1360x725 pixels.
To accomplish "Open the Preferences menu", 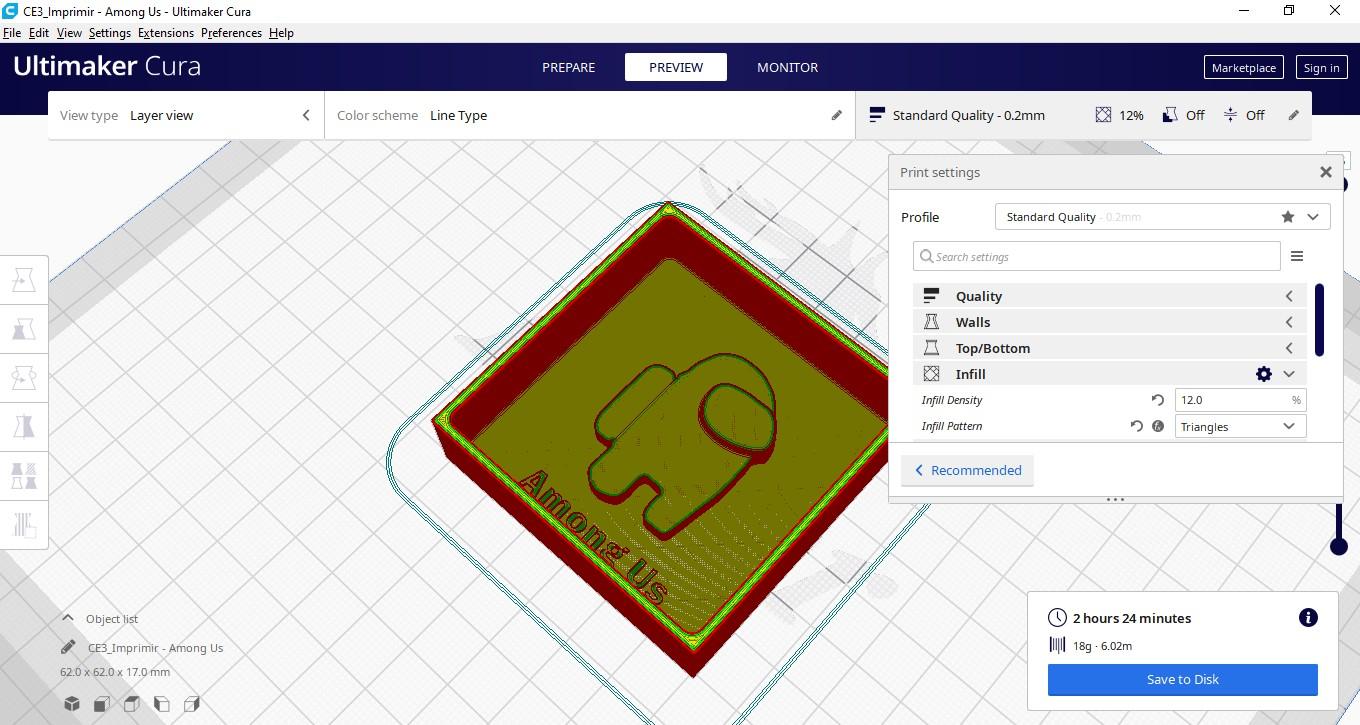I will coord(231,33).
